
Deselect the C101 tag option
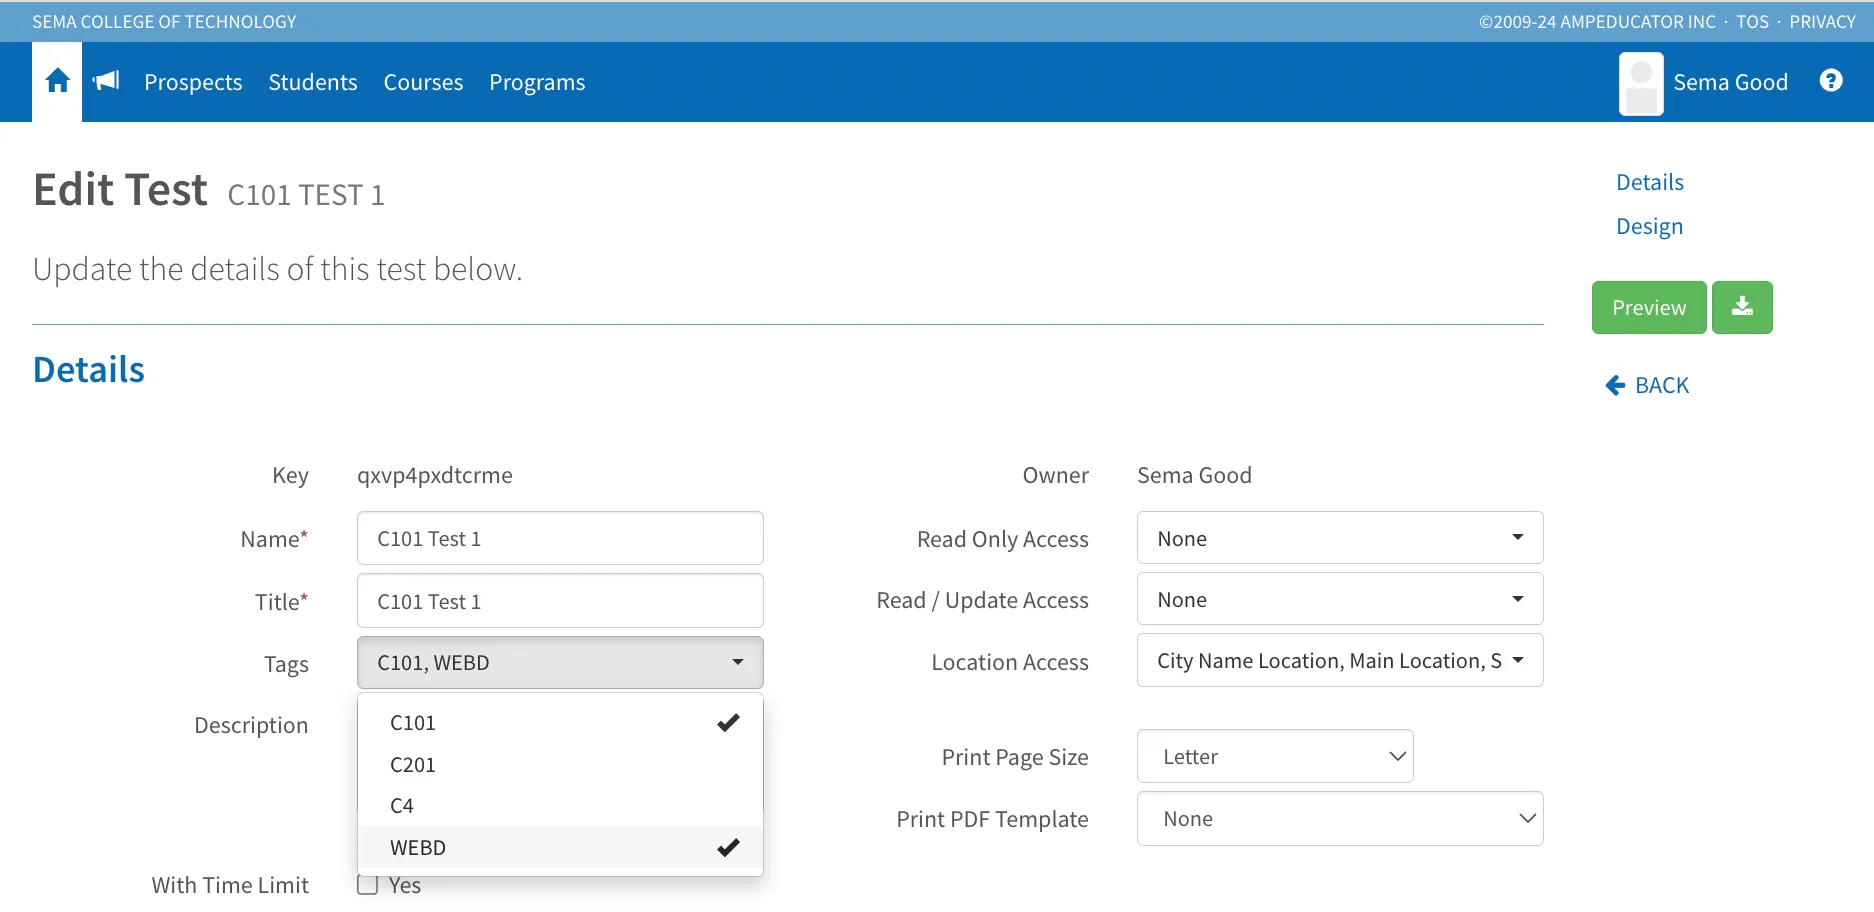(560, 723)
